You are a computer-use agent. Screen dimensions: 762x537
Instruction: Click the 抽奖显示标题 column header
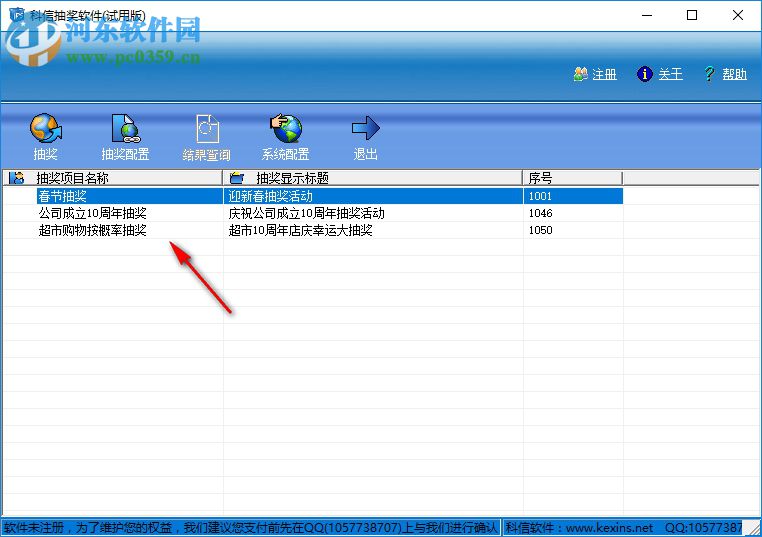pos(372,178)
